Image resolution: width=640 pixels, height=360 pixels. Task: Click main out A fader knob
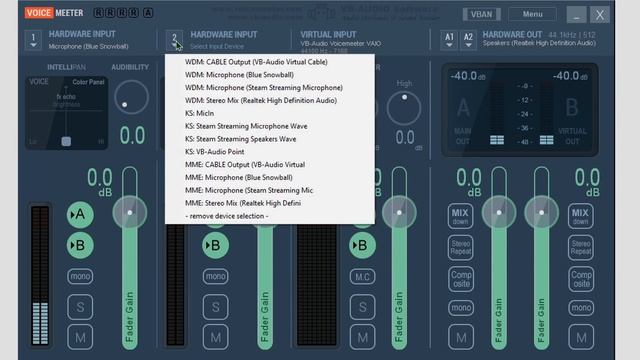point(499,212)
